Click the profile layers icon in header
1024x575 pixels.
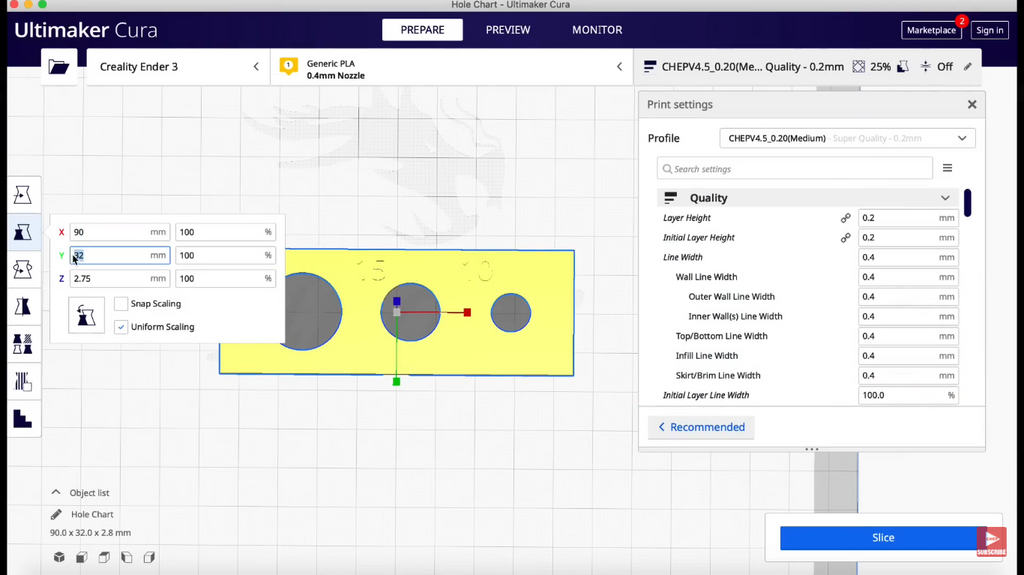point(649,67)
